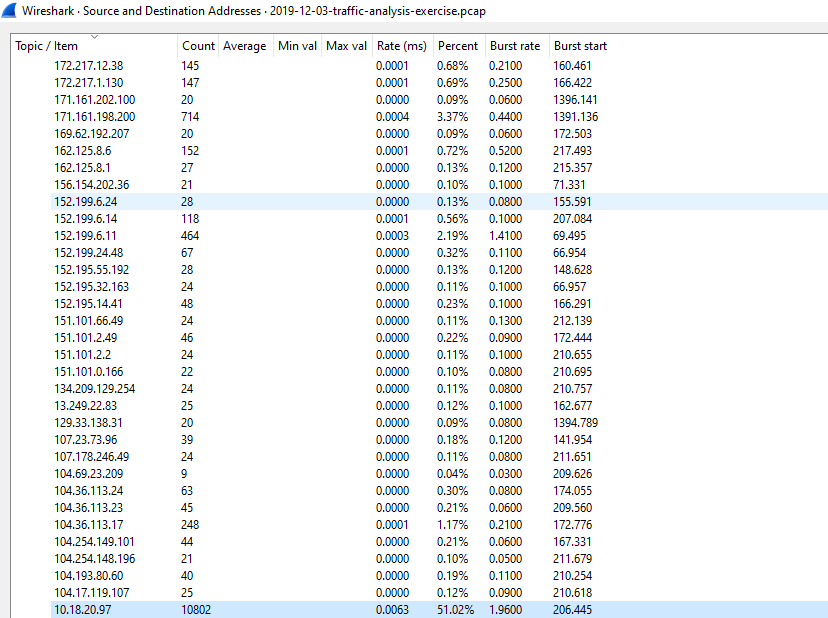Click count value 248
The height and width of the screenshot is (618, 828).
(190, 525)
